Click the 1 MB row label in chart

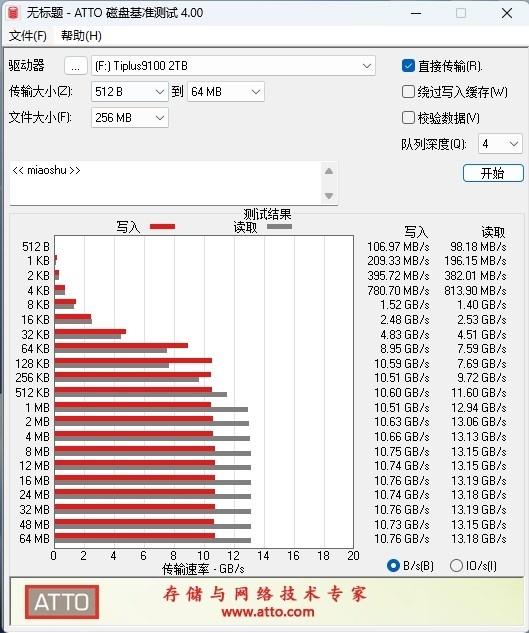pyautogui.click(x=37, y=408)
